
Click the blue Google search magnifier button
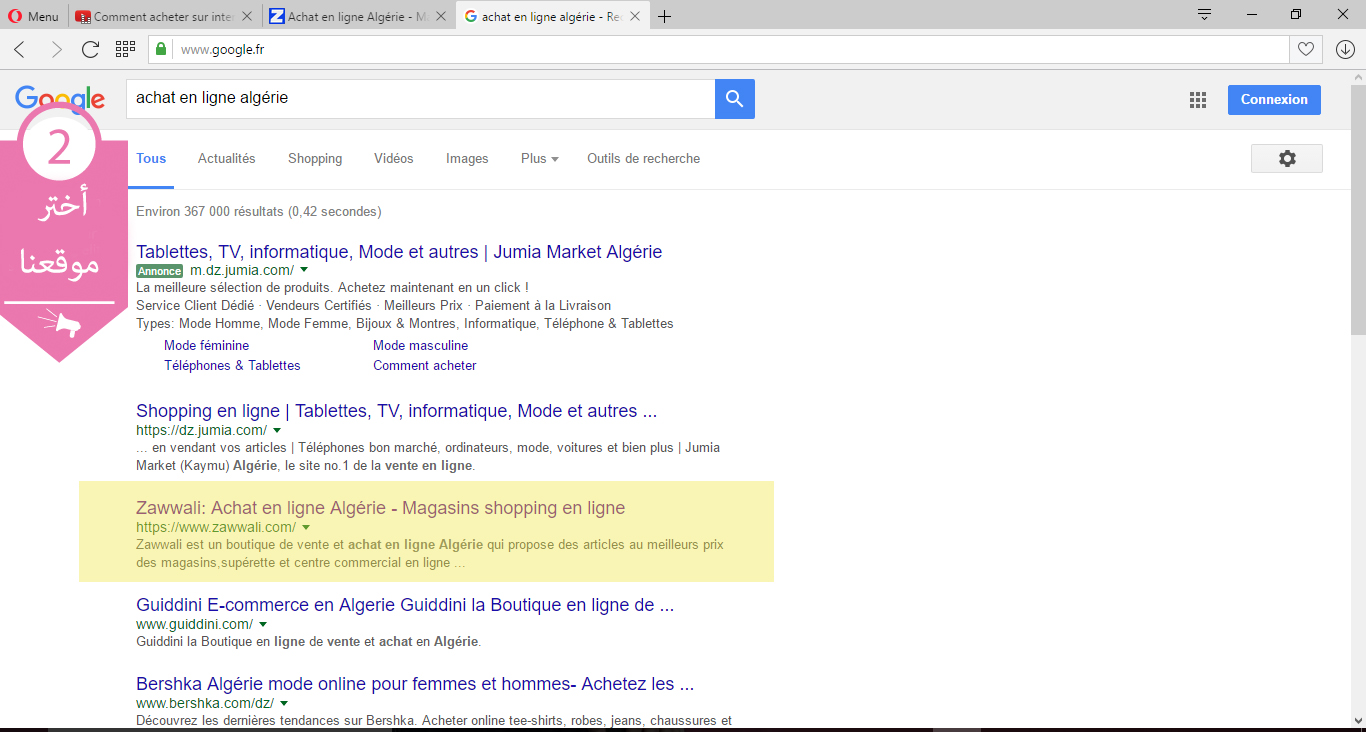[735, 99]
